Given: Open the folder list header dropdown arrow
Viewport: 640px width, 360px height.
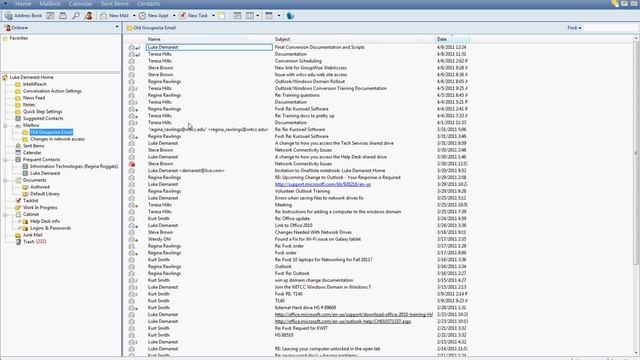Looking at the screenshot, I should tap(117, 27).
